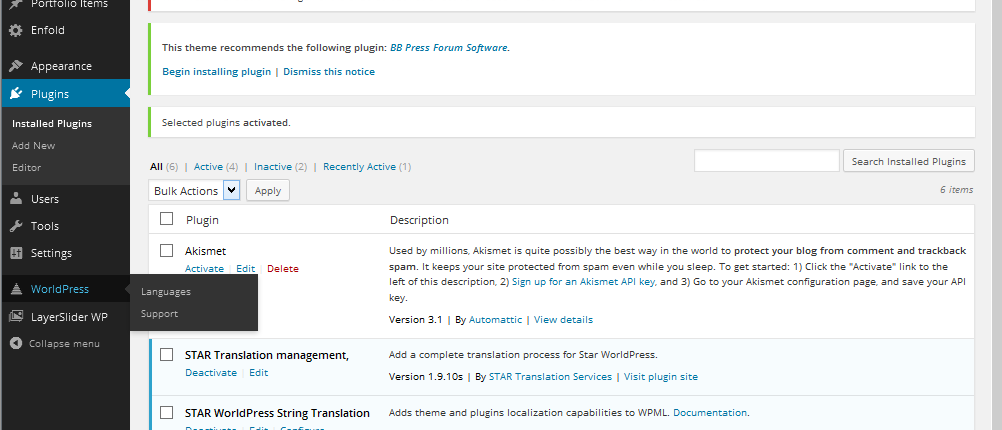Select Languages in WorldPress flyout
Viewport: 1002px width, 430px height.
point(166,292)
